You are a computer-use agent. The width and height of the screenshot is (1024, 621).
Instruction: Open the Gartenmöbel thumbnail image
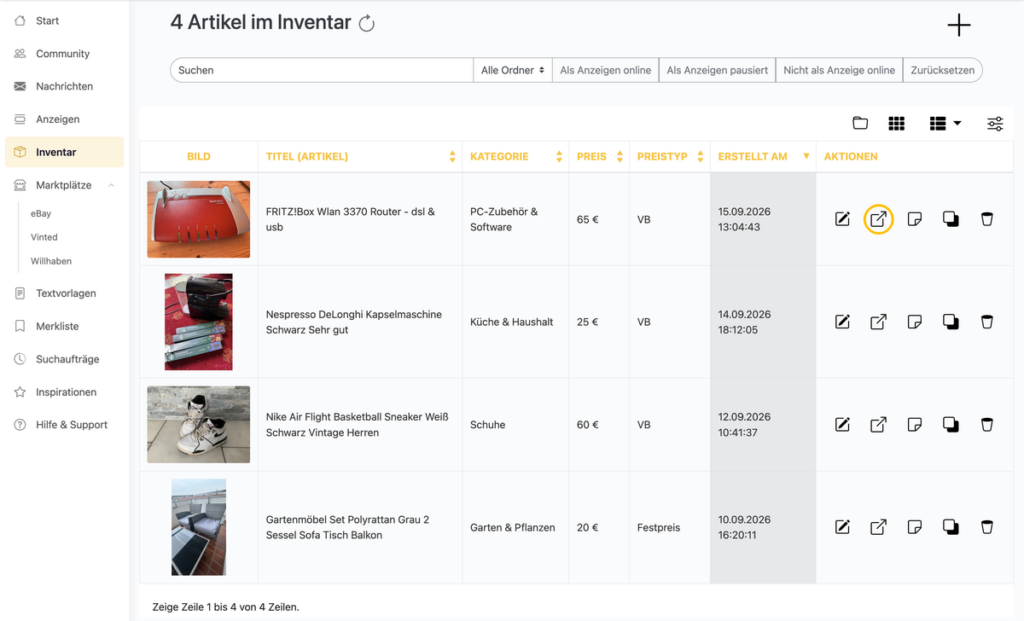[x=199, y=527]
